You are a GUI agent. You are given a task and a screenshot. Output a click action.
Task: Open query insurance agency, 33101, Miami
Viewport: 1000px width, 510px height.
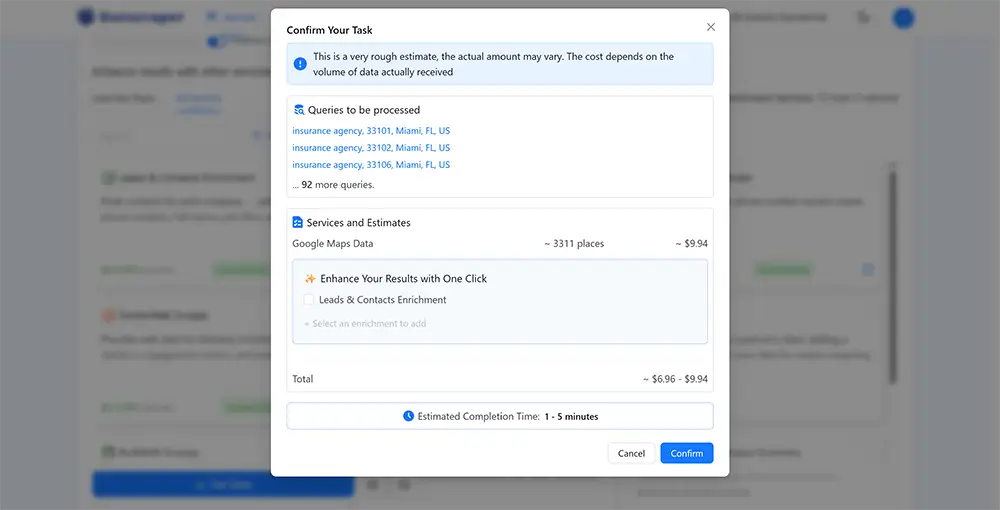click(371, 131)
